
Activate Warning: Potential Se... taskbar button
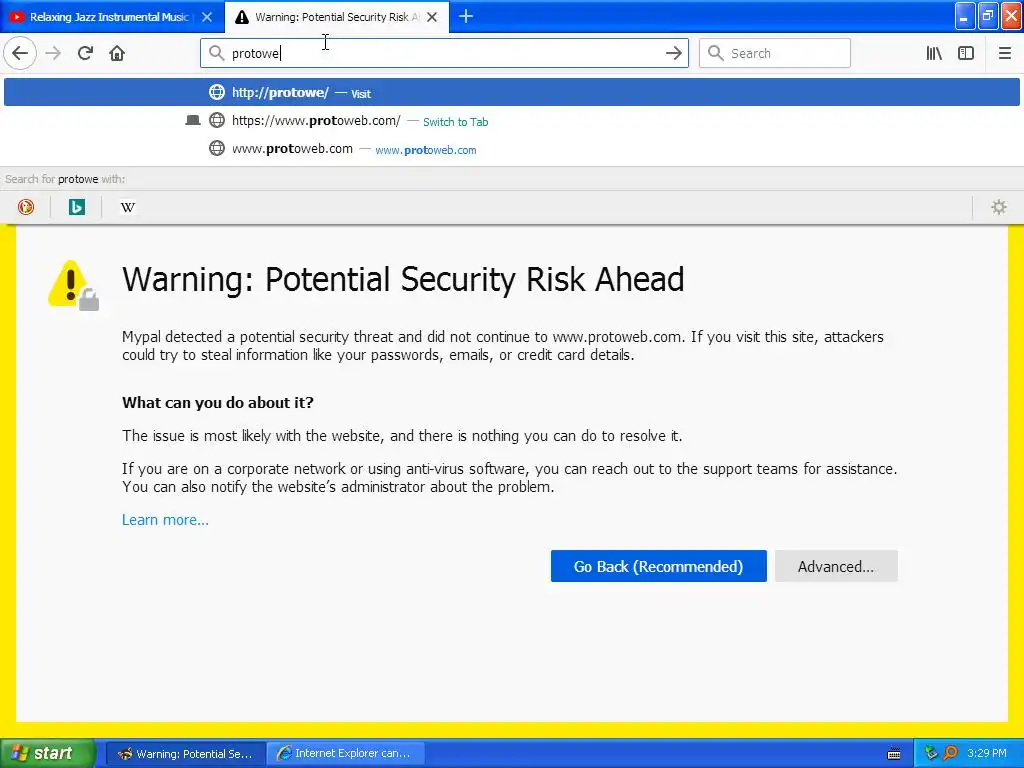tap(185, 754)
